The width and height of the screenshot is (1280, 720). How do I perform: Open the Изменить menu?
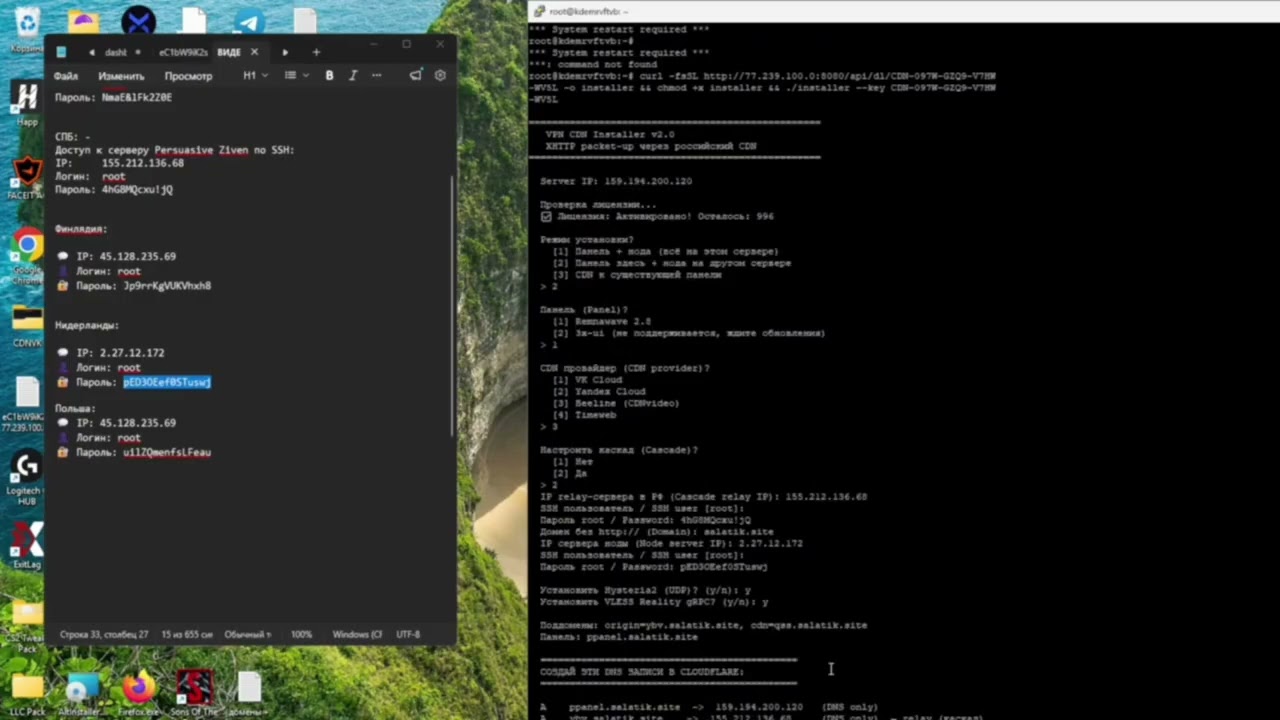[x=121, y=76]
